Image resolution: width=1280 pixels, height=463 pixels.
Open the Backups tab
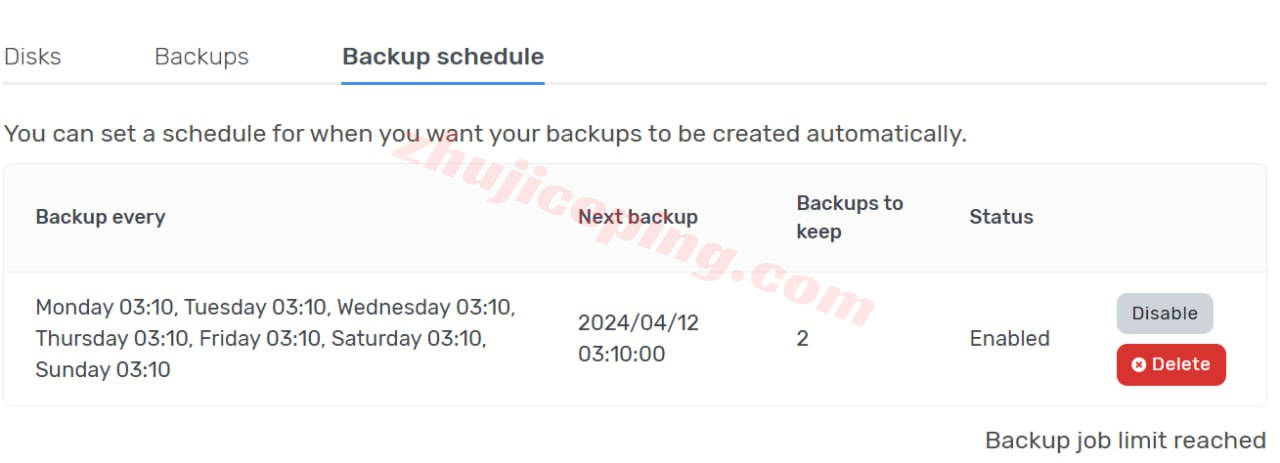click(x=201, y=57)
